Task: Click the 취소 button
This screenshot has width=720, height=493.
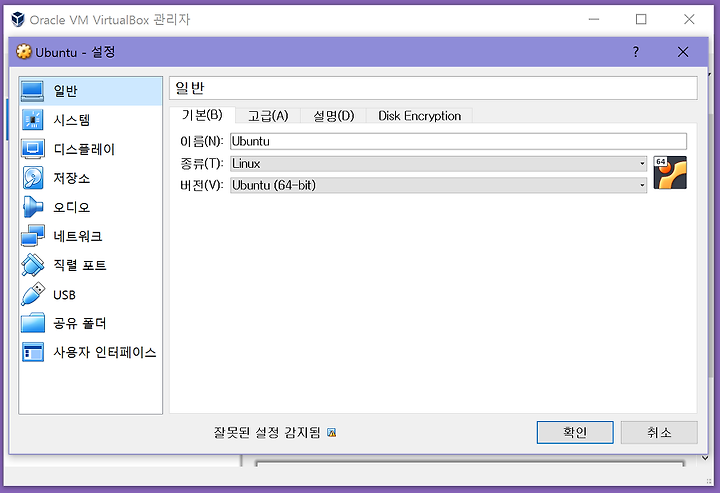Action: coord(659,432)
